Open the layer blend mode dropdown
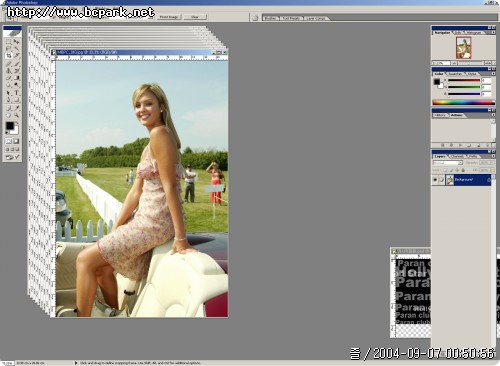Image resolution: width=500 pixels, height=366 pixels. (448, 163)
